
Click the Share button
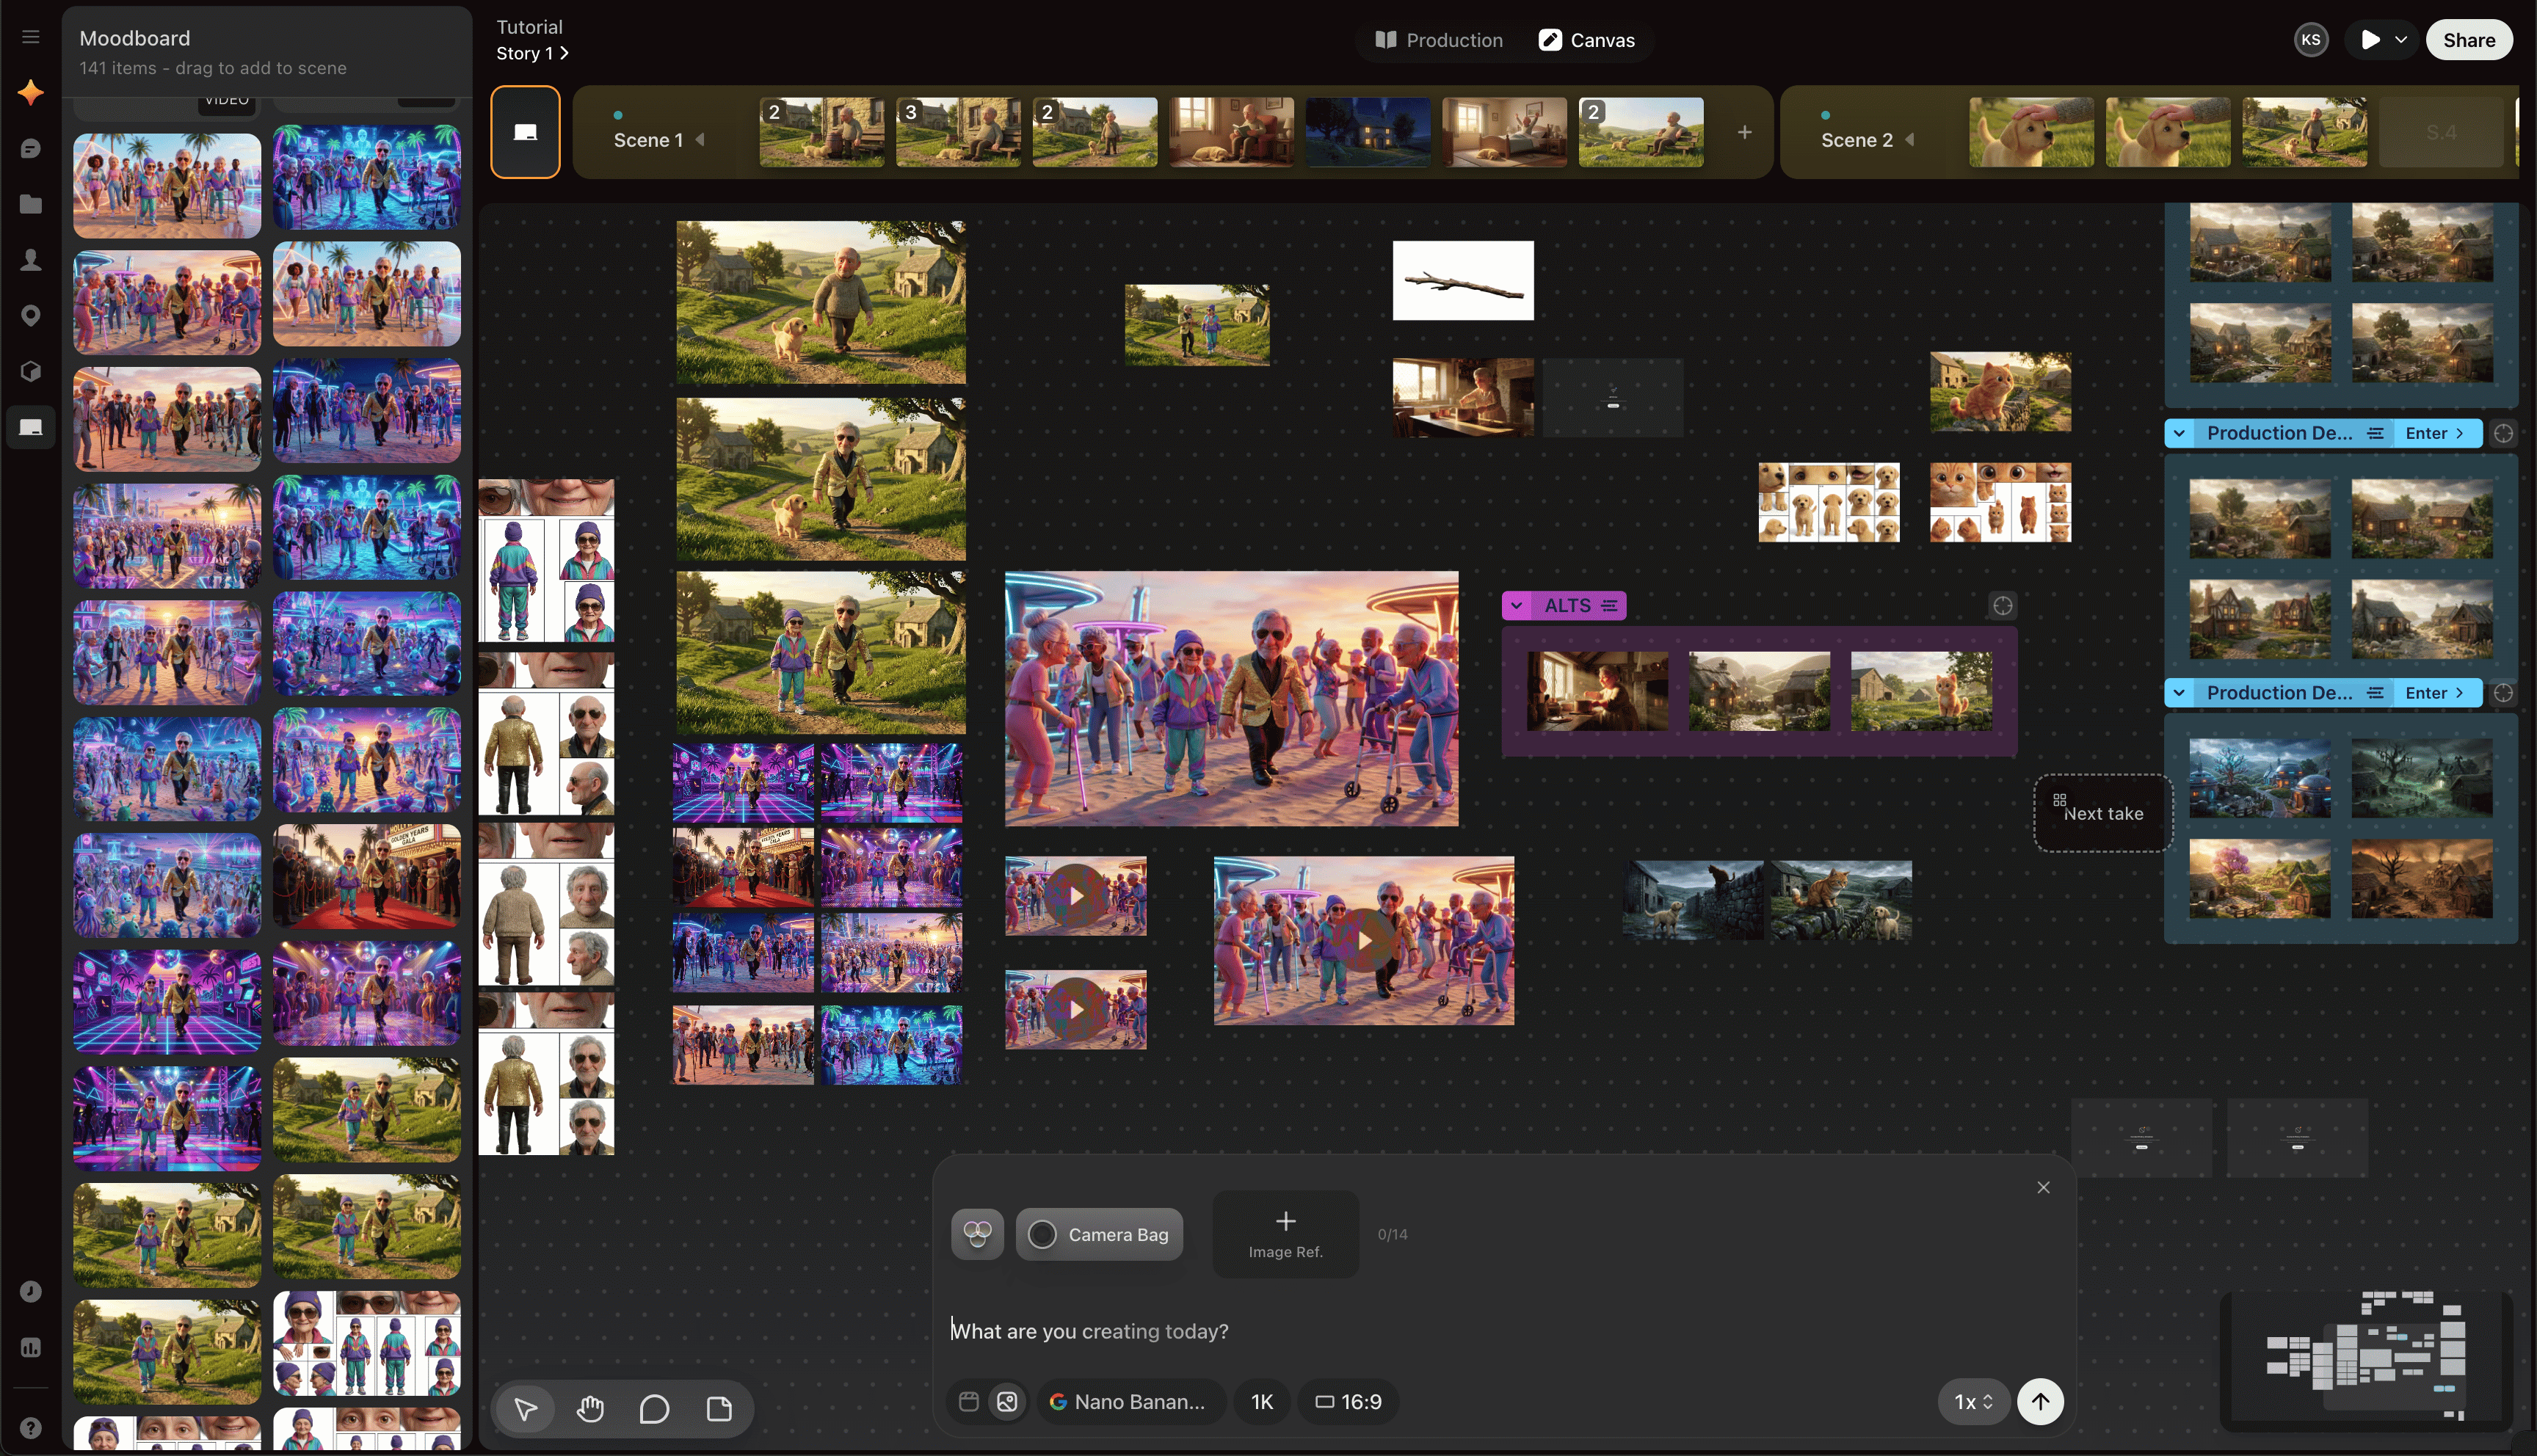click(x=2469, y=40)
